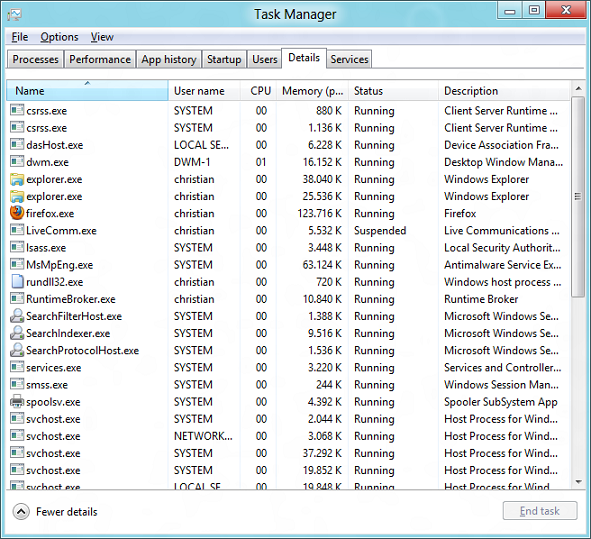Switch to the Services tab
591x539 pixels.
click(x=349, y=60)
